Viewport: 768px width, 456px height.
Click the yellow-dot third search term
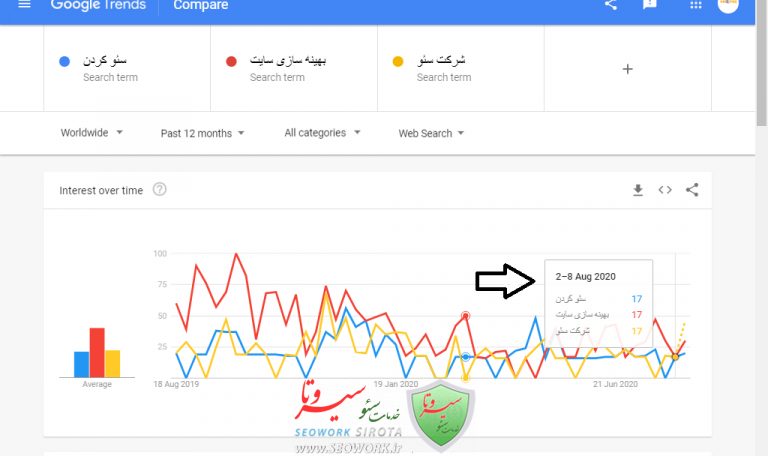[443, 68]
